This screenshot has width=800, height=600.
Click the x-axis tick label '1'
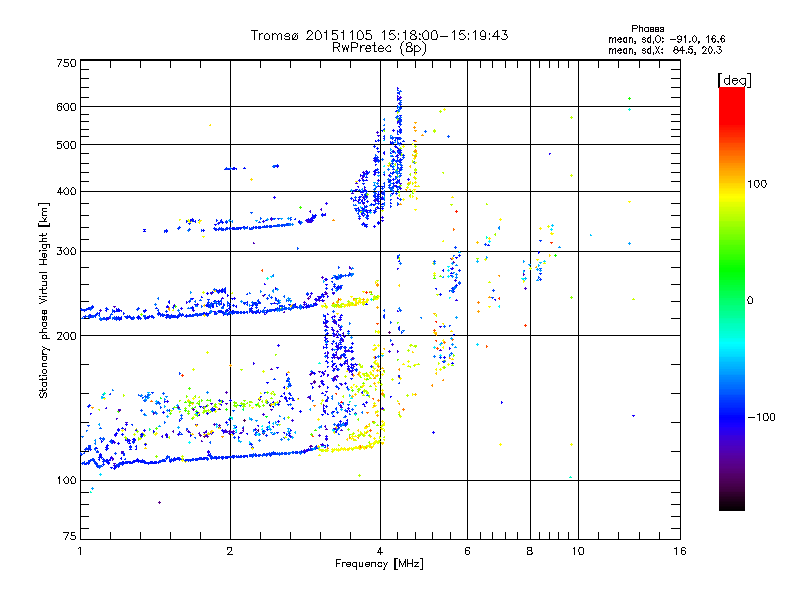pyautogui.click(x=80, y=551)
